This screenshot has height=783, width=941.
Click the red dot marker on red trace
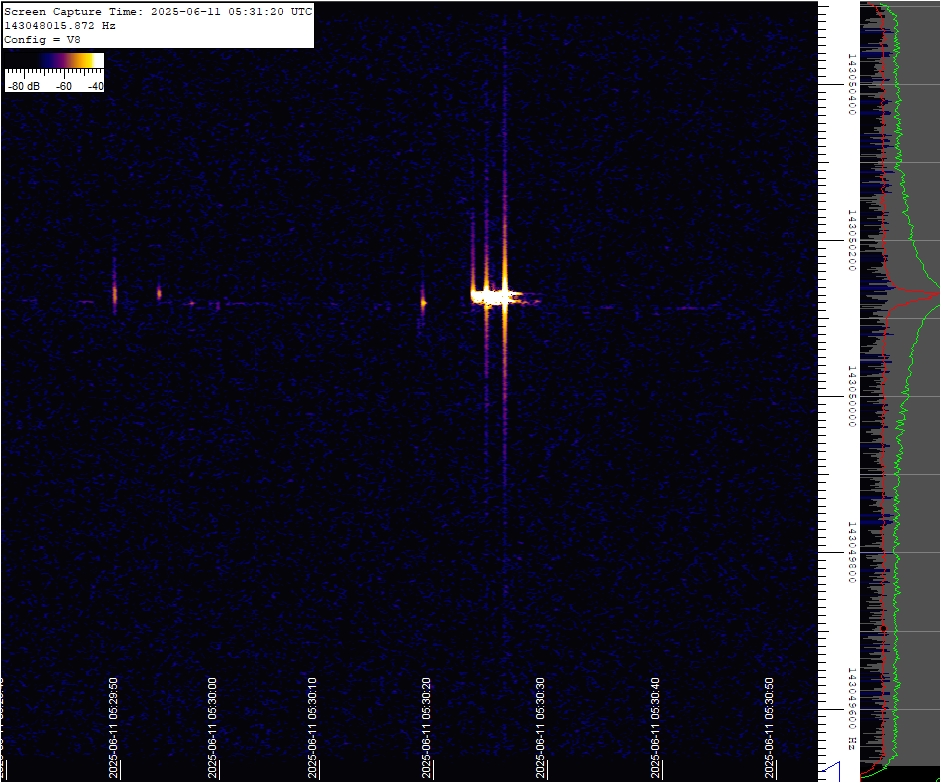(883, 628)
